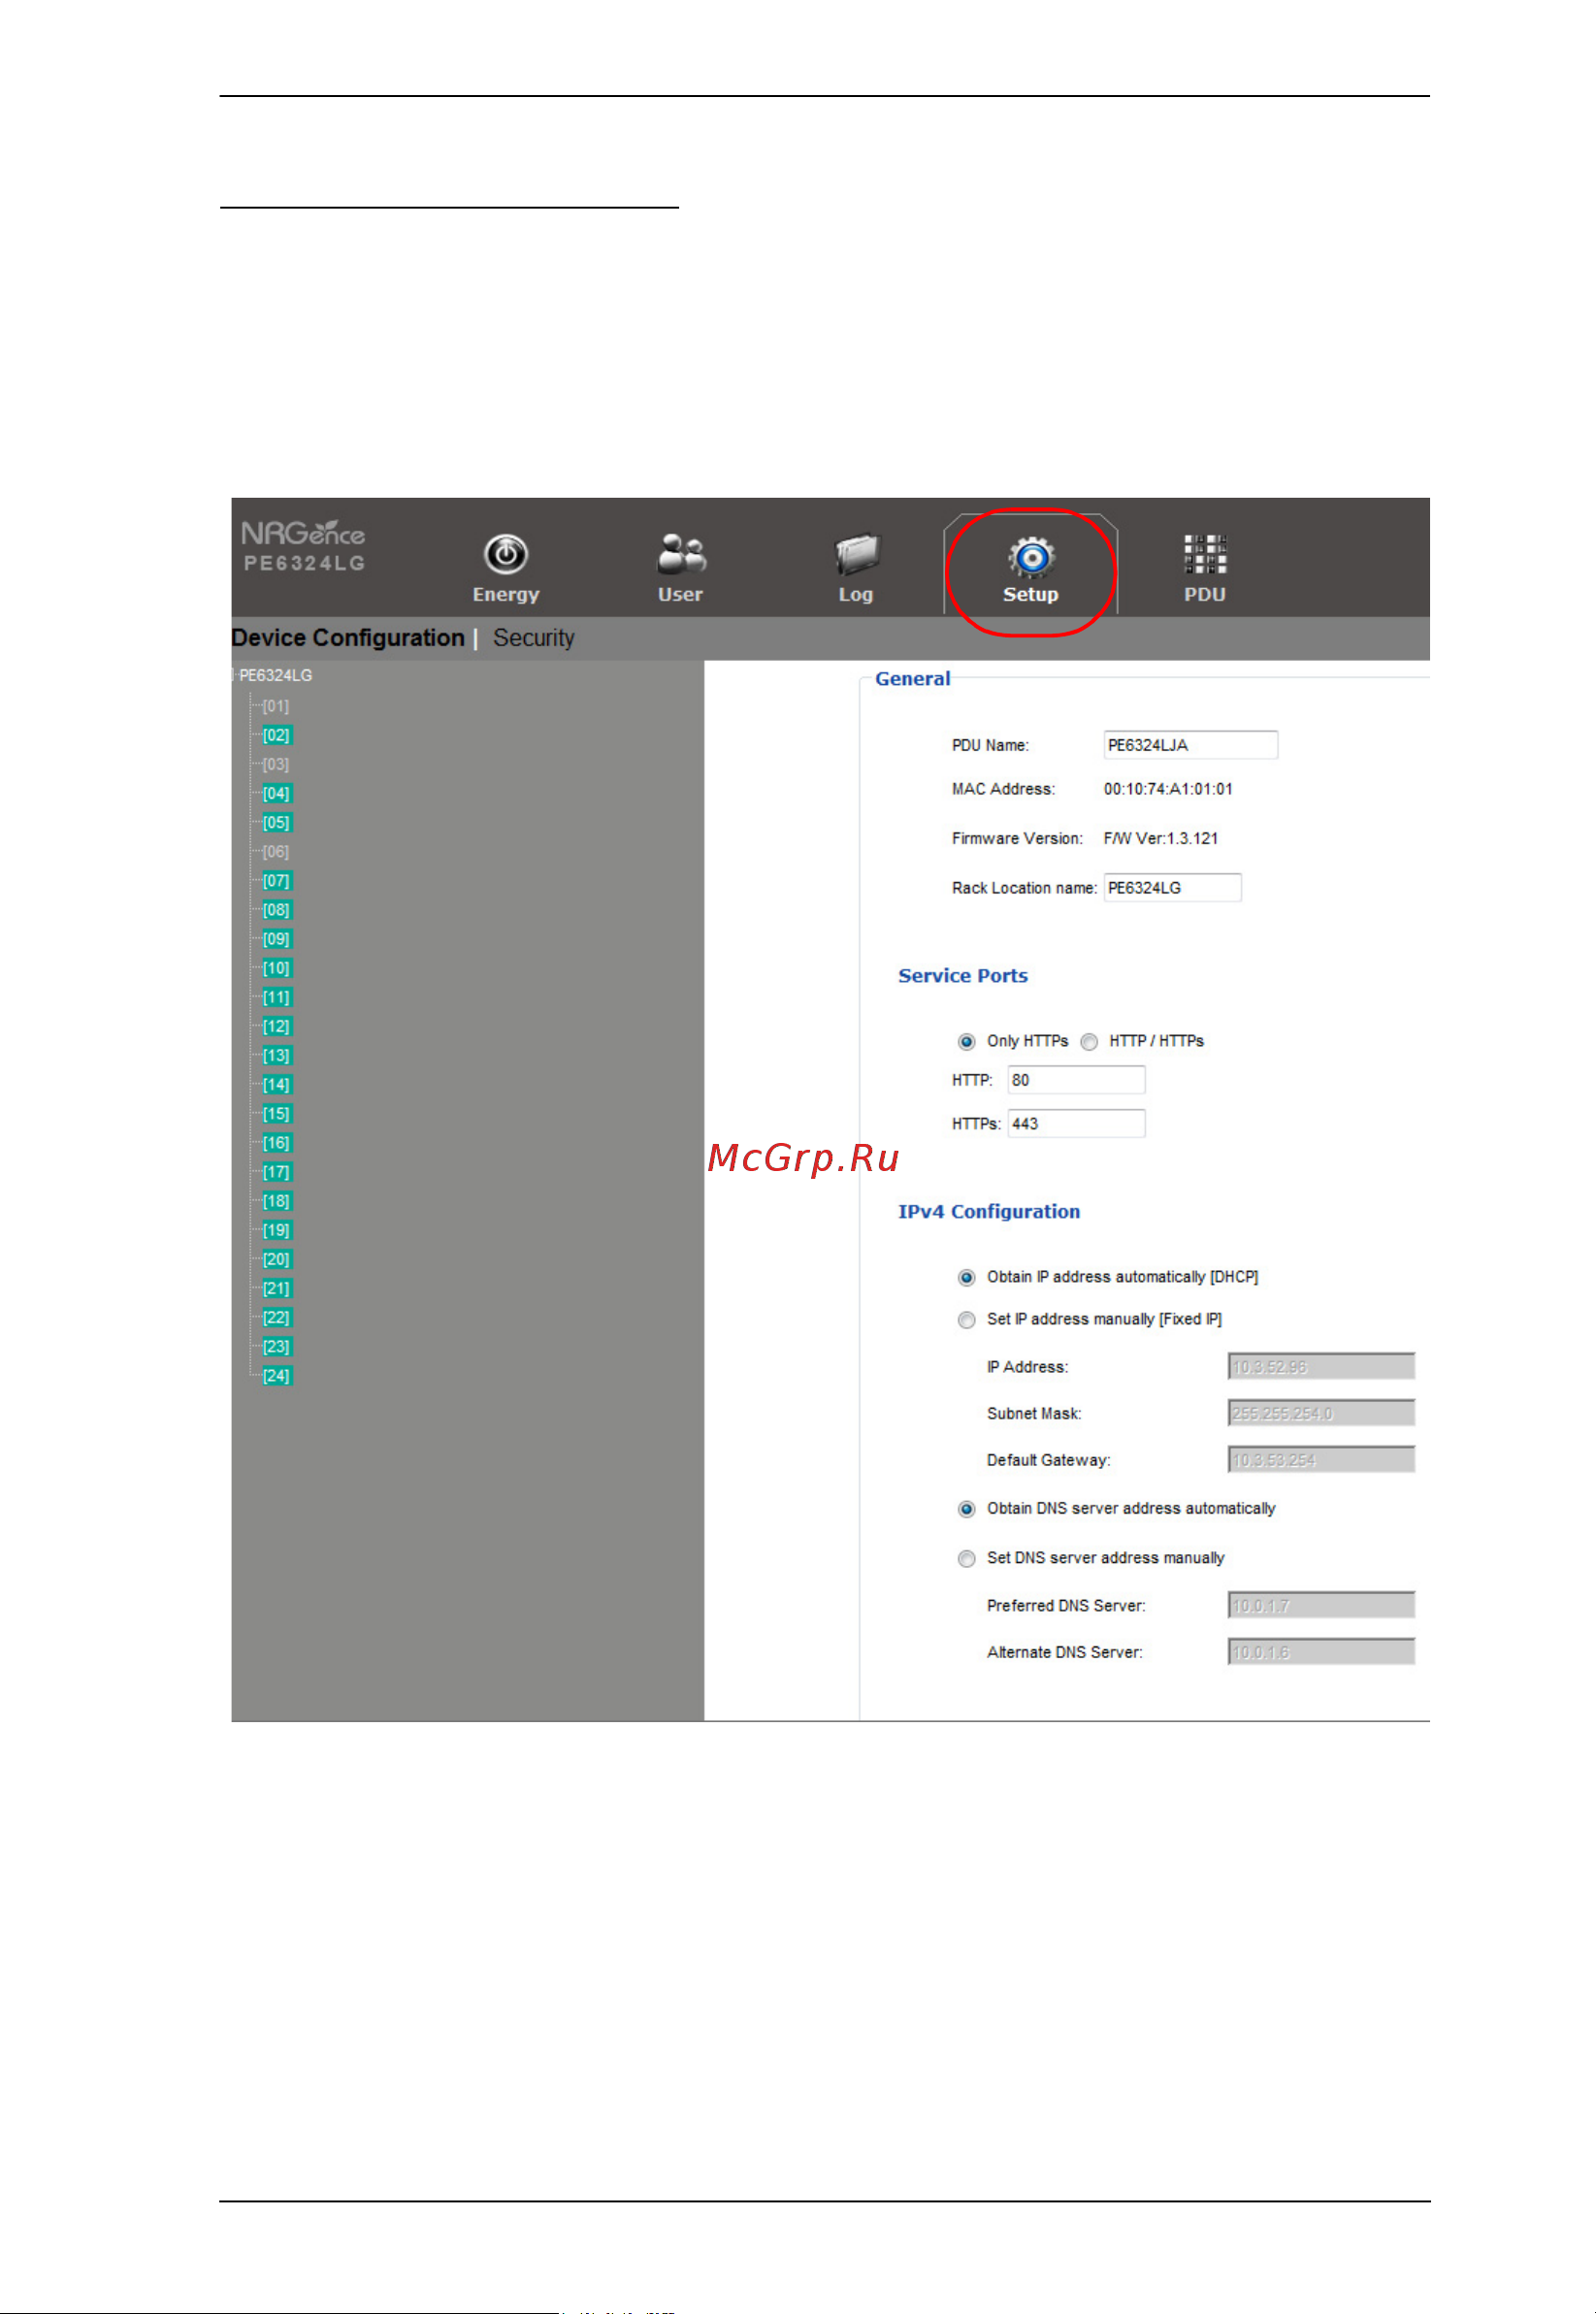The height and width of the screenshot is (2314, 1596).
Task: Switch to the Security tab
Action: click(x=534, y=638)
